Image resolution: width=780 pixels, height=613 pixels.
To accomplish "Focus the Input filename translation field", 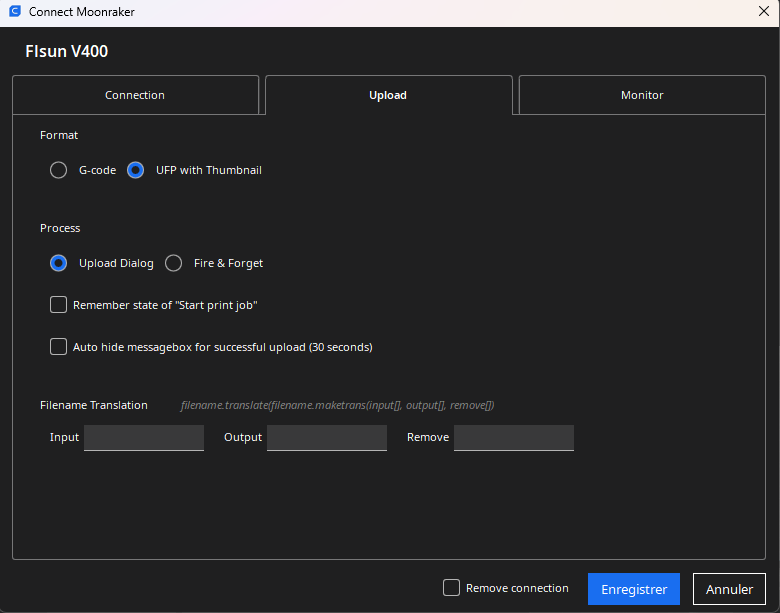I will point(144,438).
